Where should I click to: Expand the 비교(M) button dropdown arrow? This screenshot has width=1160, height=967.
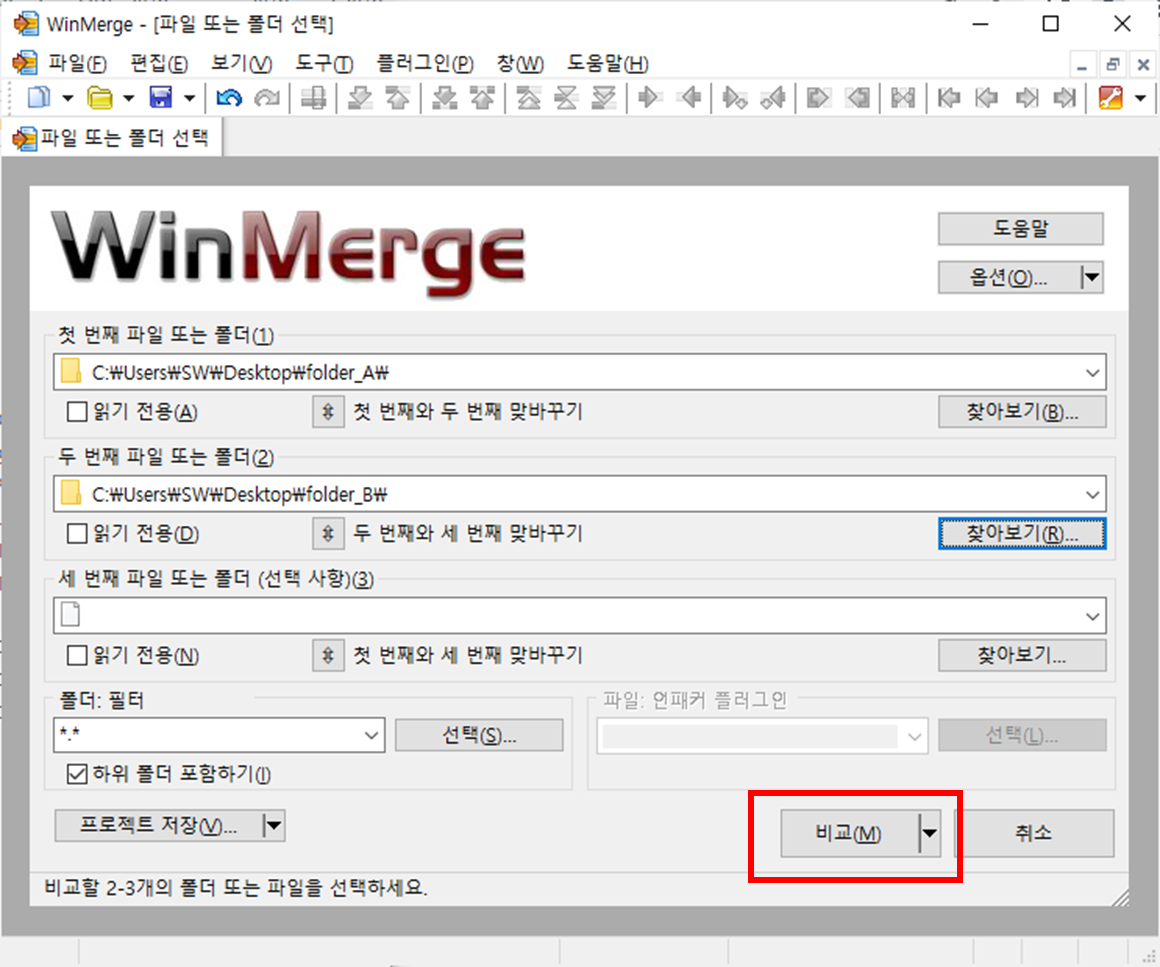coord(929,833)
